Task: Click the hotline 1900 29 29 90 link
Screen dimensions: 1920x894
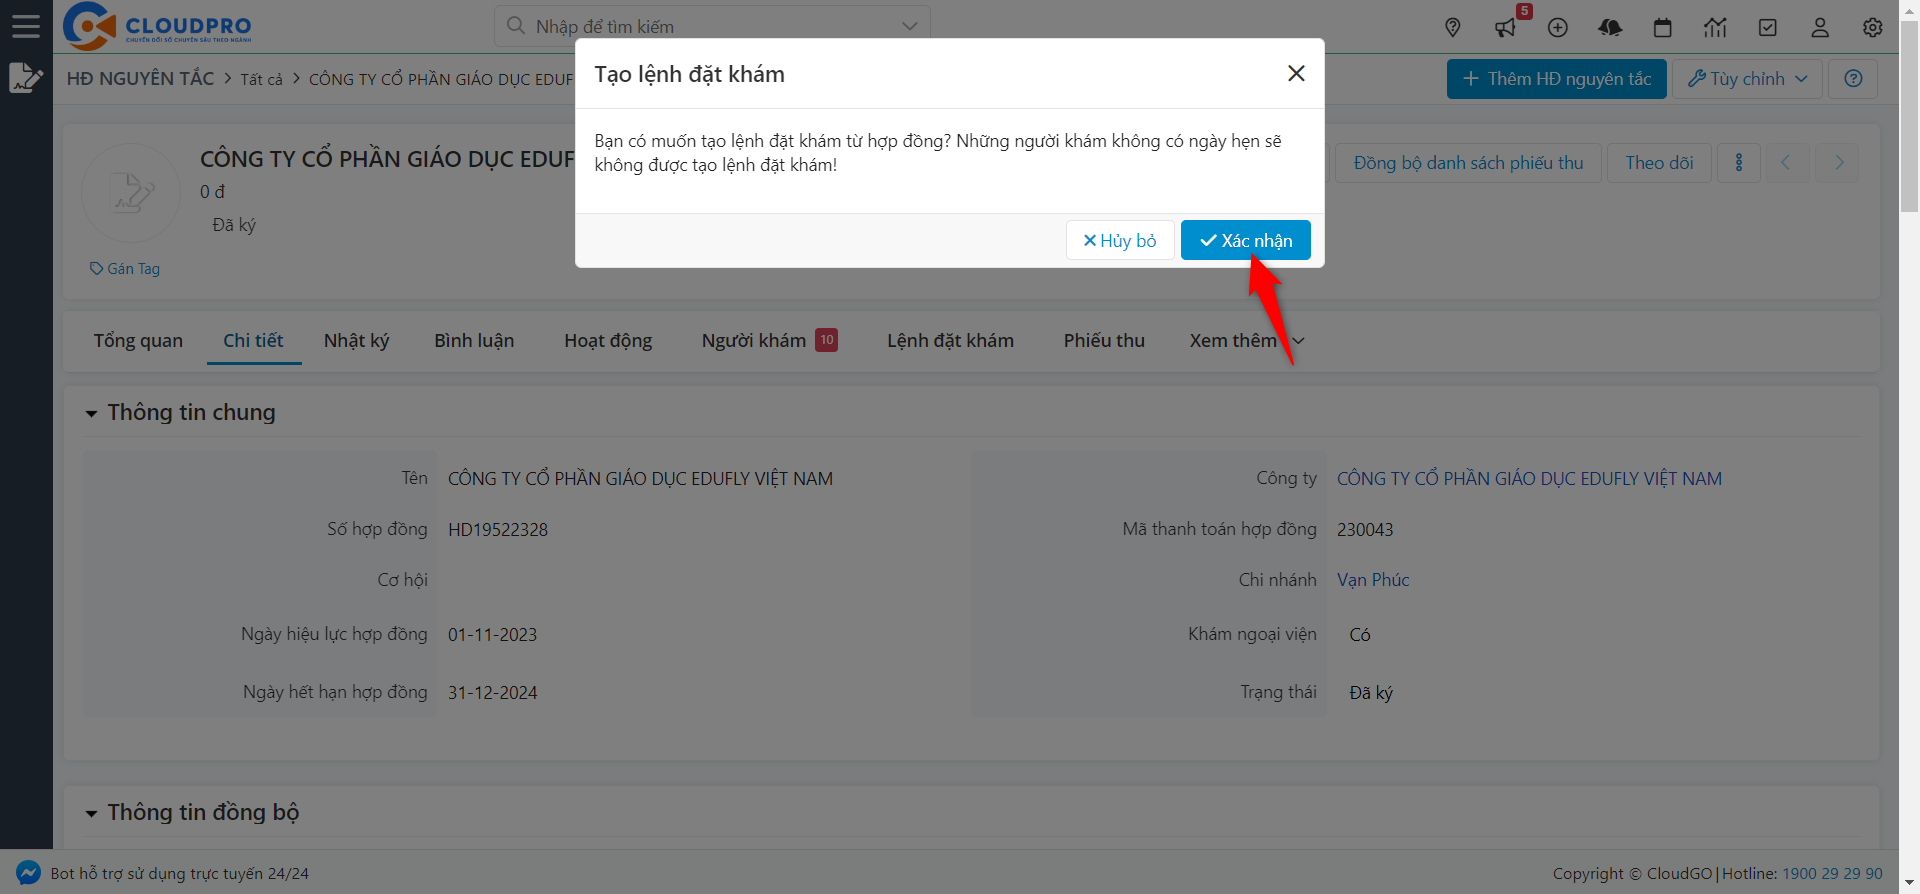Action: (1832, 874)
